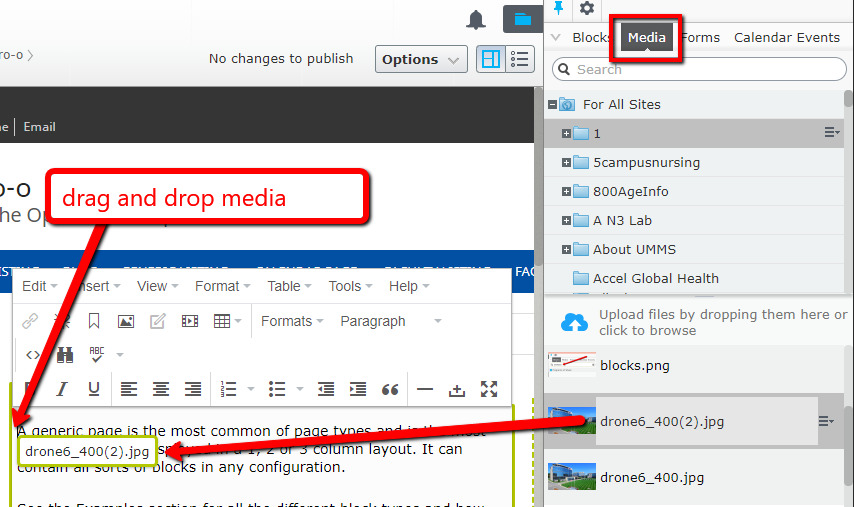Screen dimensions: 854x507
Task: Open the Table menu in editor
Action: tap(289, 286)
